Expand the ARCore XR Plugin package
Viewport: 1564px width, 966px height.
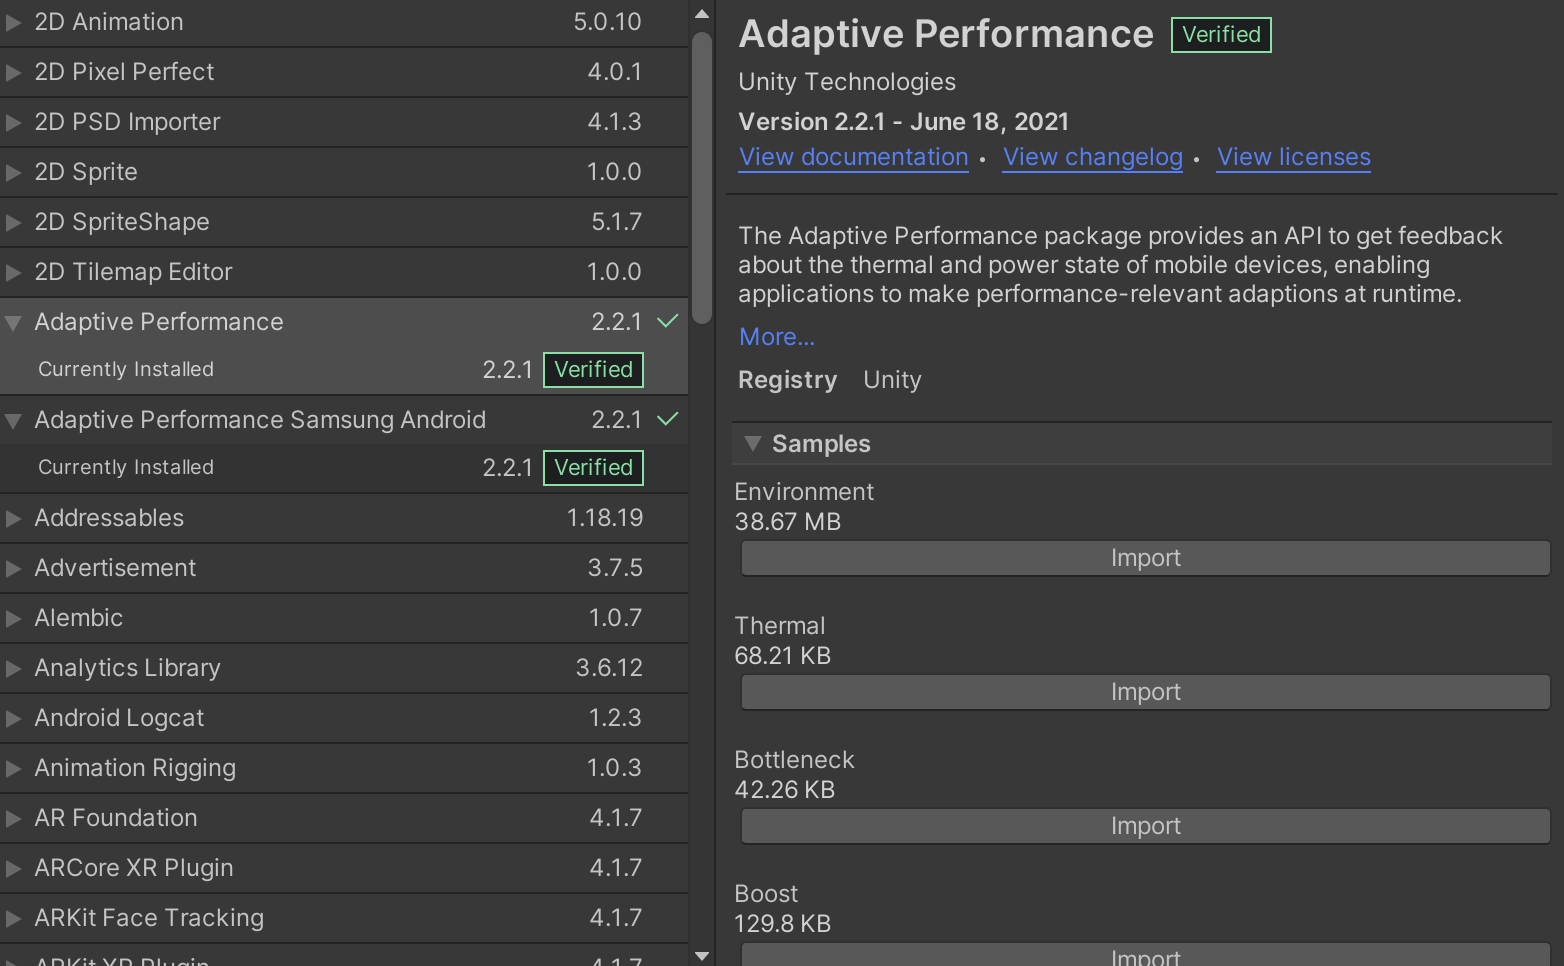click(13, 868)
